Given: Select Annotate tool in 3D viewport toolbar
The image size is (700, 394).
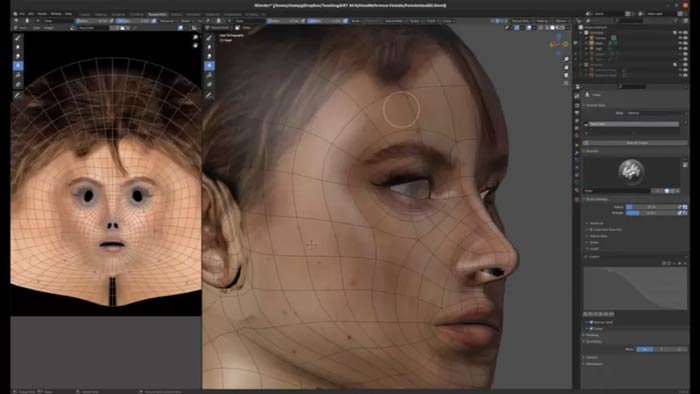Looking at the screenshot, I should click(209, 95).
